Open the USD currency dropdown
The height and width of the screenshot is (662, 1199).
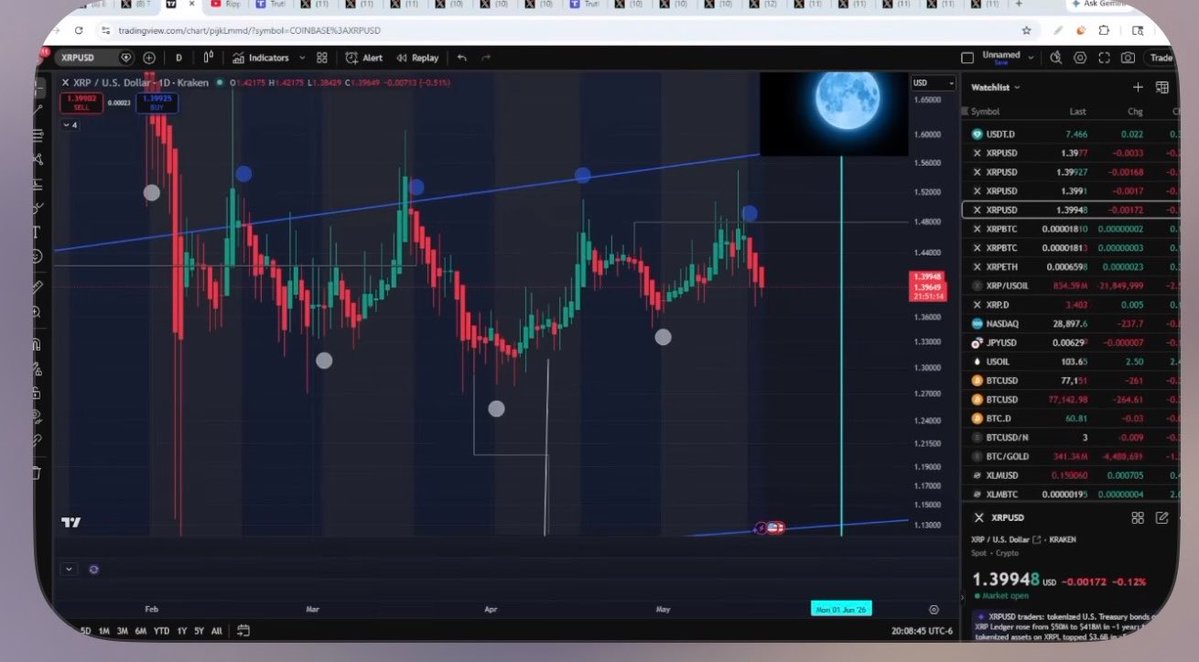[x=933, y=83]
